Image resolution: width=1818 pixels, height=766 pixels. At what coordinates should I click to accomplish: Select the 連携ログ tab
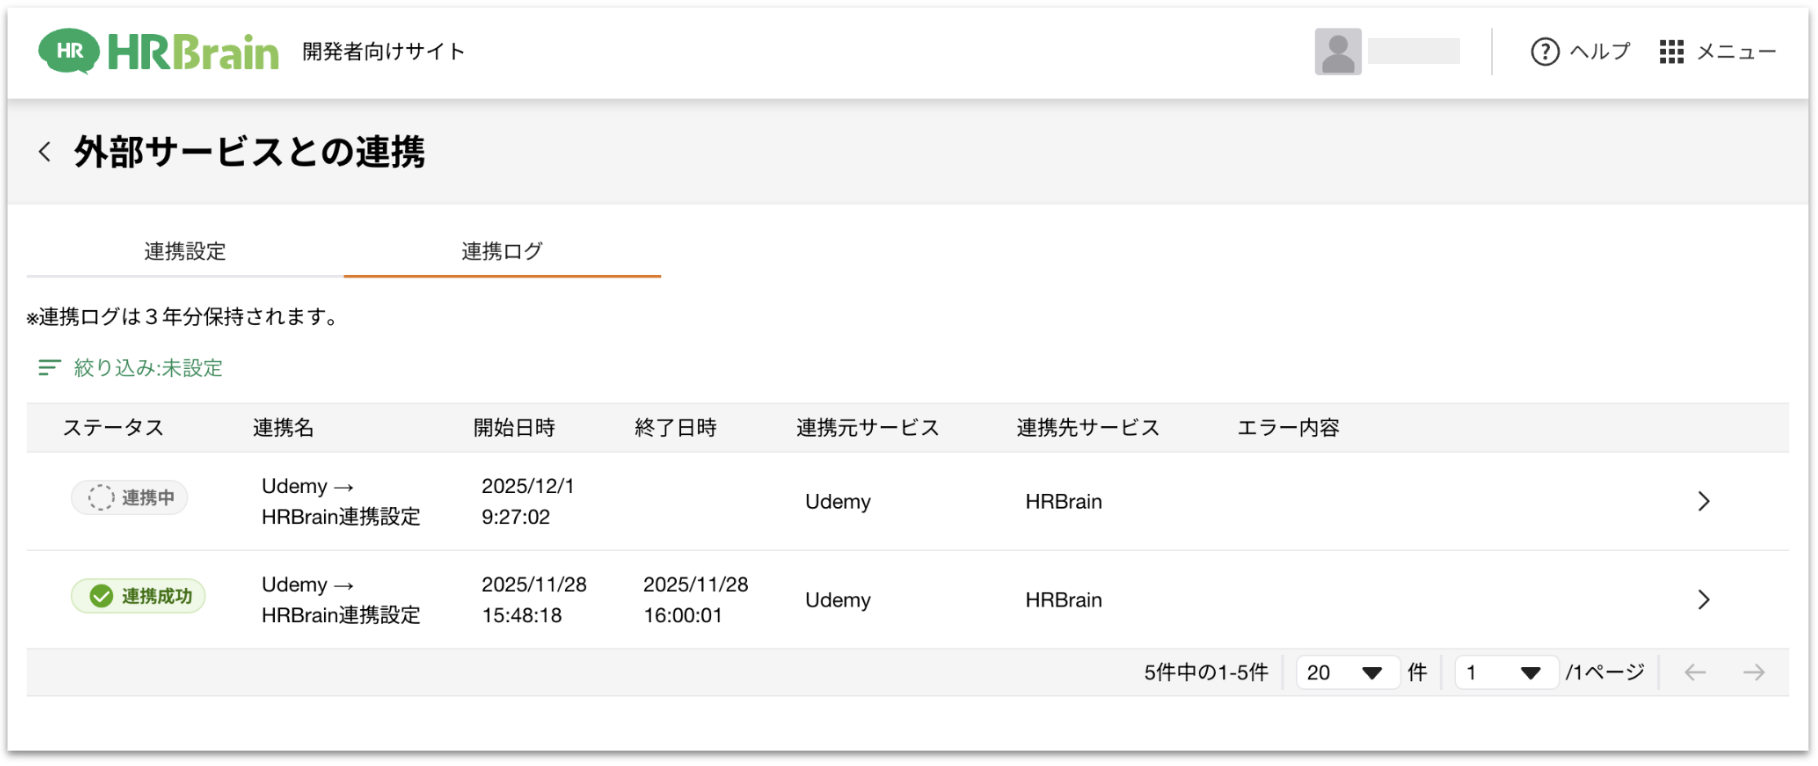[x=502, y=252]
